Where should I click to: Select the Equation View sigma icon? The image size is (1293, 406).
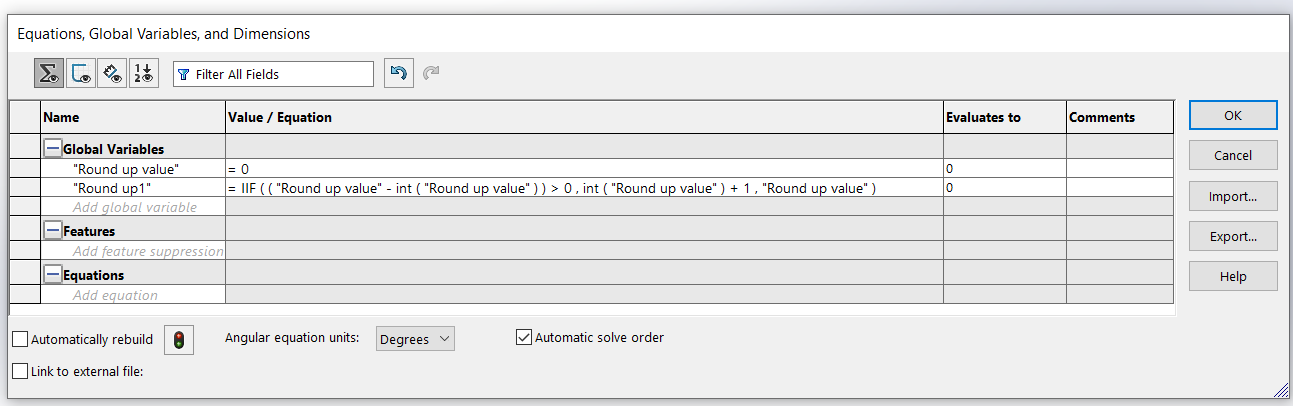pos(49,74)
